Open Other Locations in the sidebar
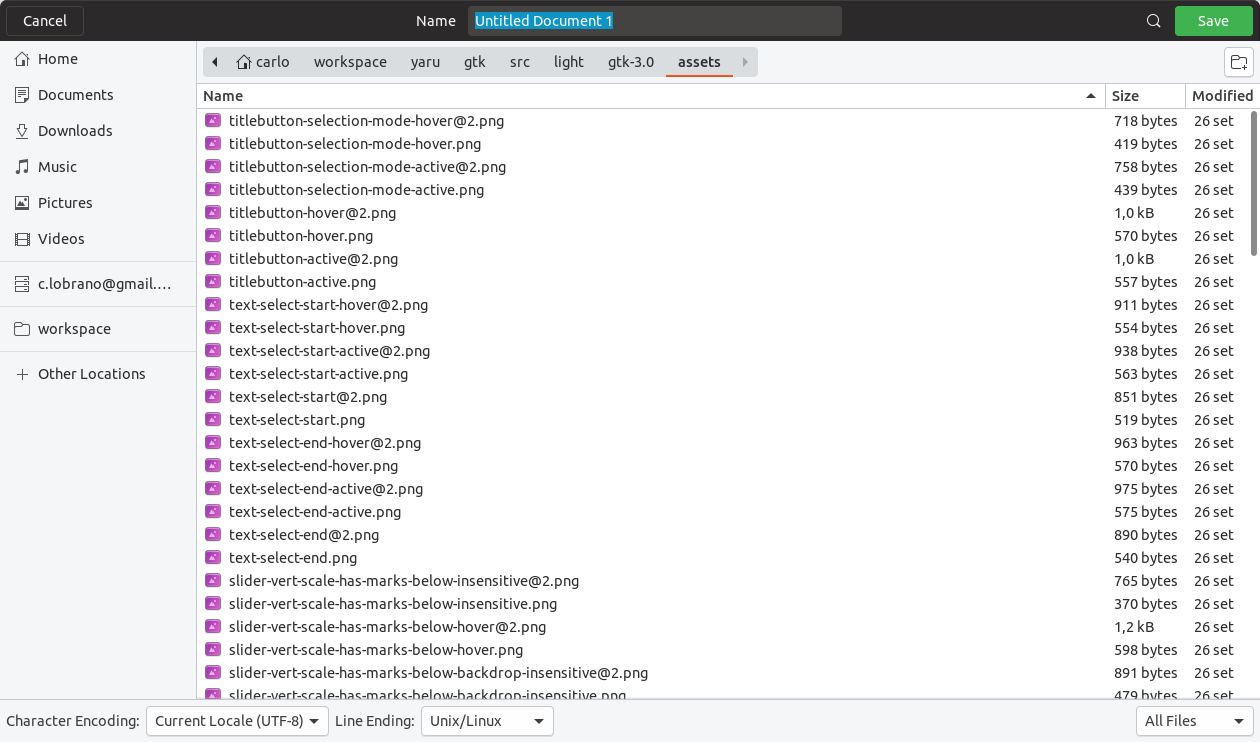Screen dimensions: 1260x742 click(98, 374)
